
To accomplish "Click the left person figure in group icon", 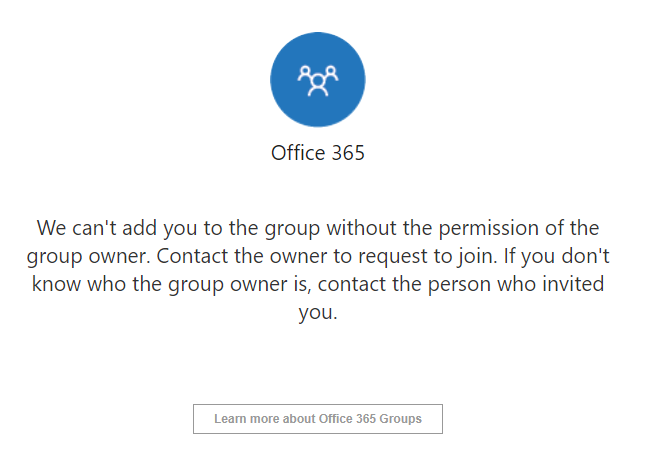I will point(305,73).
